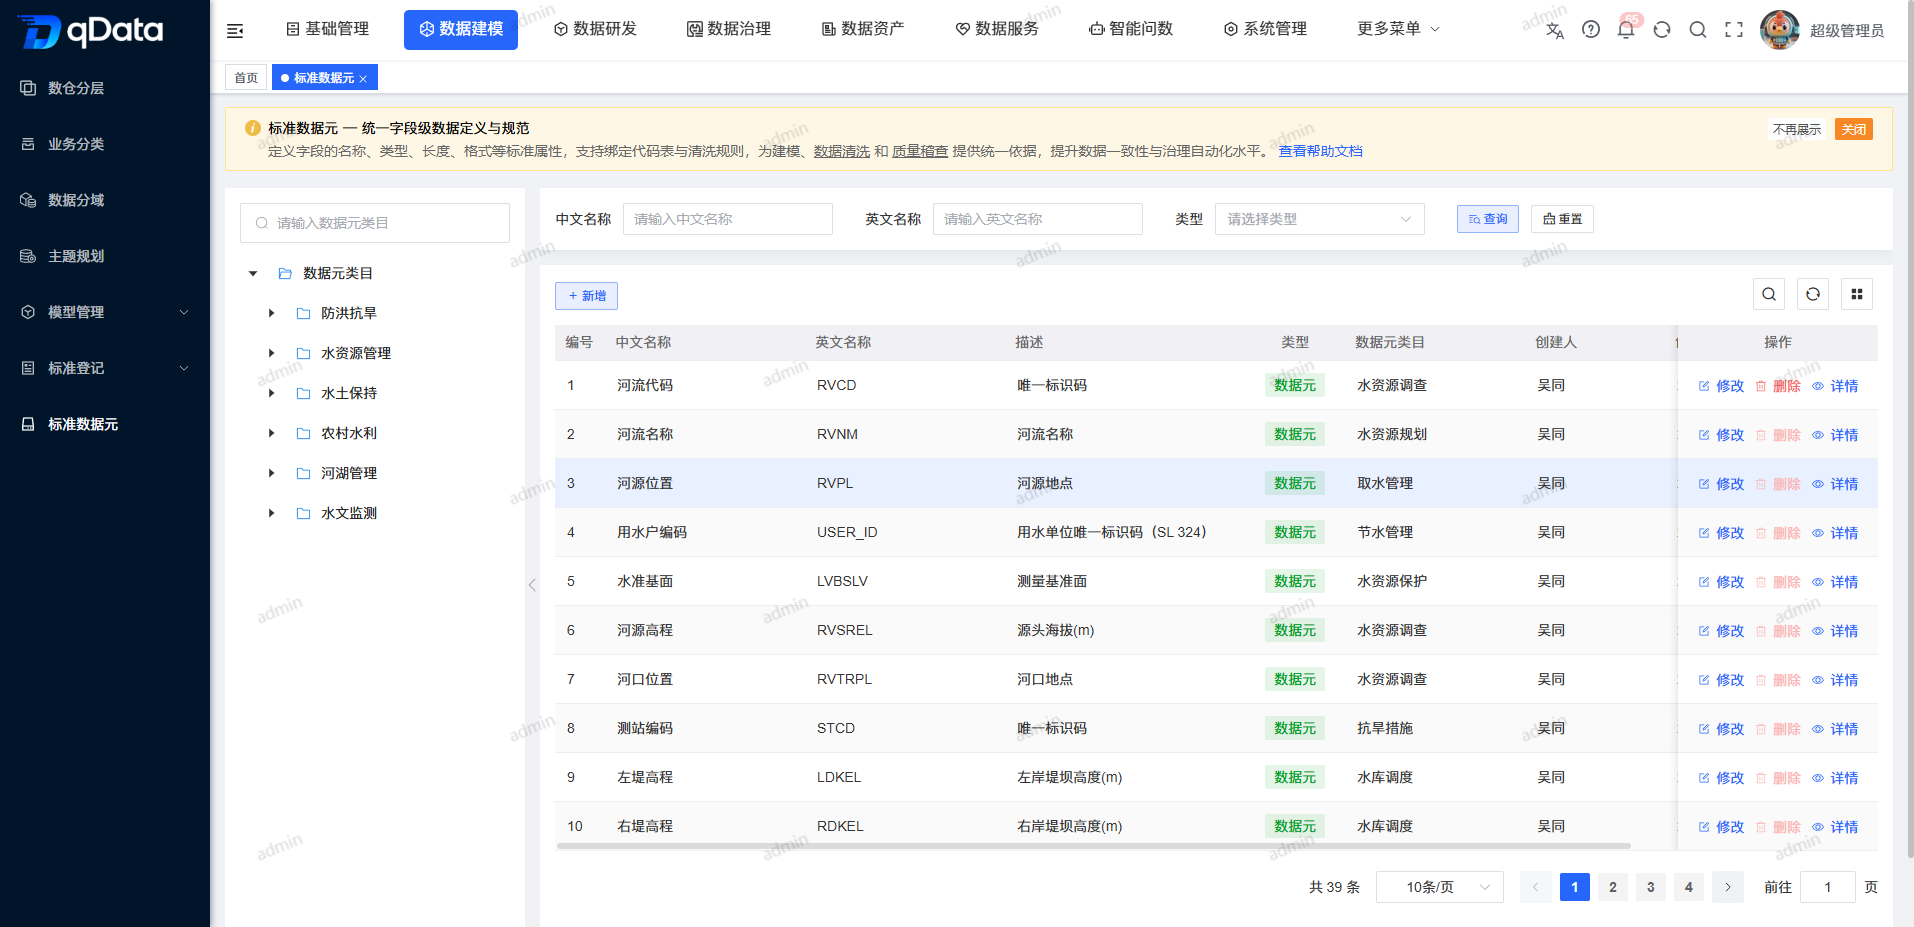
Task: Focus the 英文名称 input field
Action: click(x=1038, y=219)
